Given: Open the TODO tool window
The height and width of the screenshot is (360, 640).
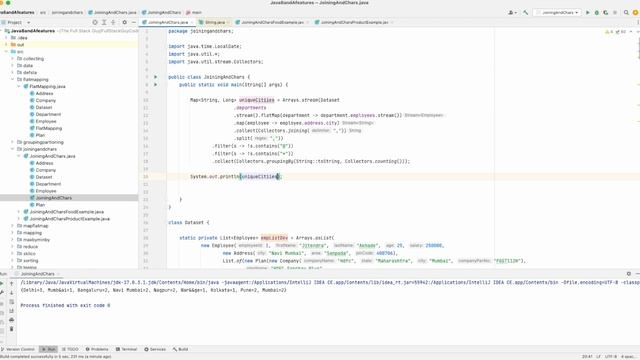Looking at the screenshot, I should (70, 349).
